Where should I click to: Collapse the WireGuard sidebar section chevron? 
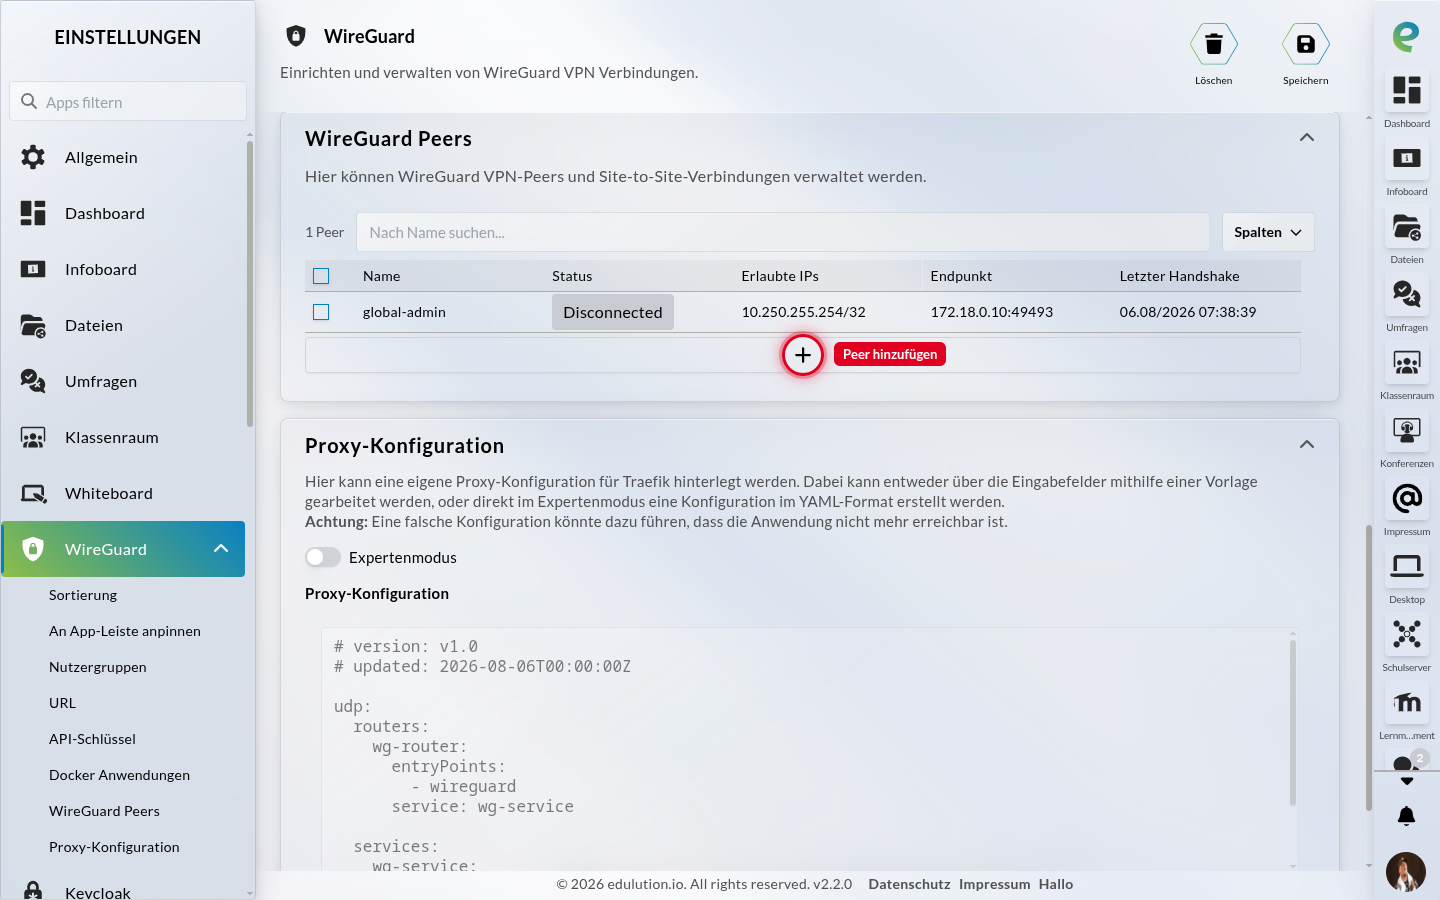tap(221, 548)
